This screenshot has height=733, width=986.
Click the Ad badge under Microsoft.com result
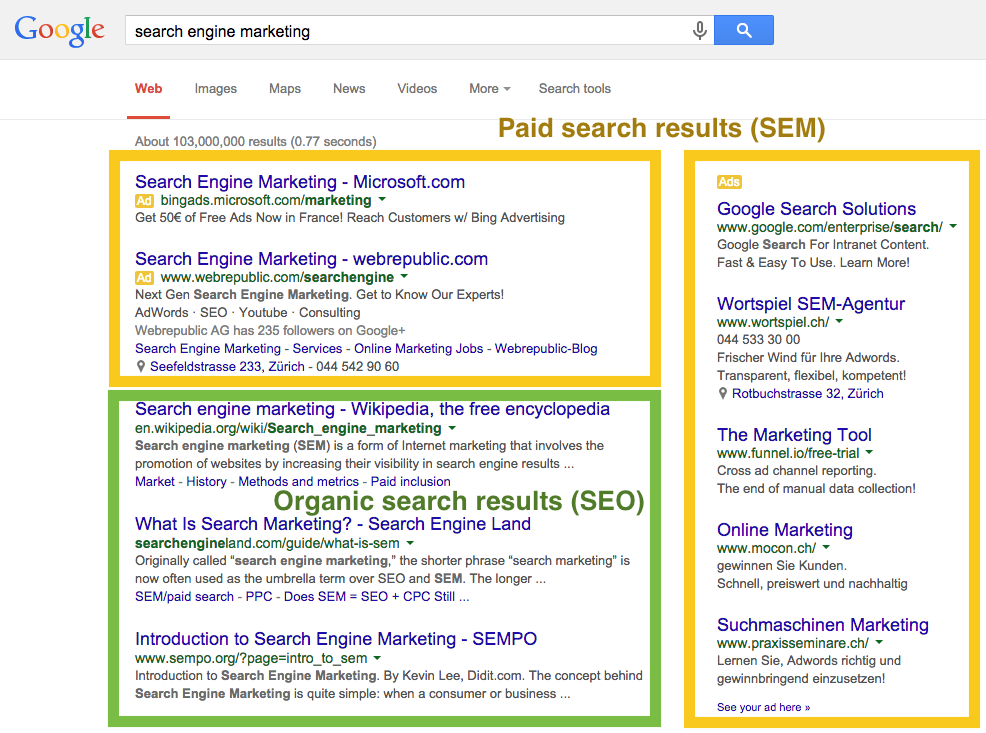coord(144,201)
